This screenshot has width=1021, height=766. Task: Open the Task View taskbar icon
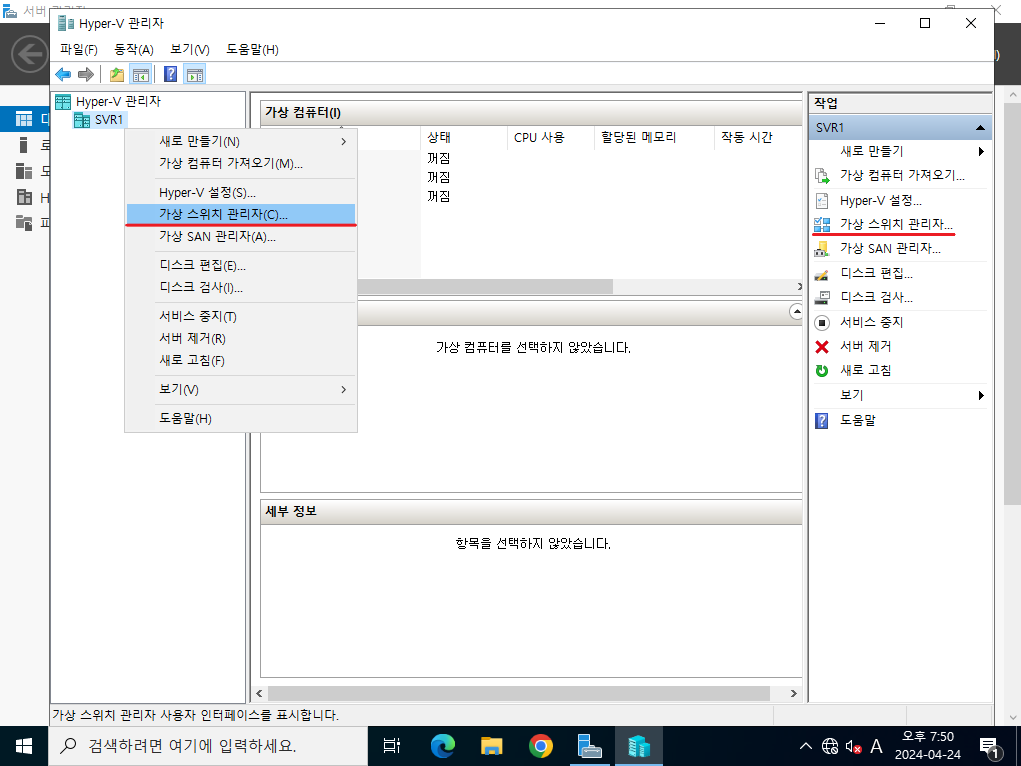click(392, 746)
